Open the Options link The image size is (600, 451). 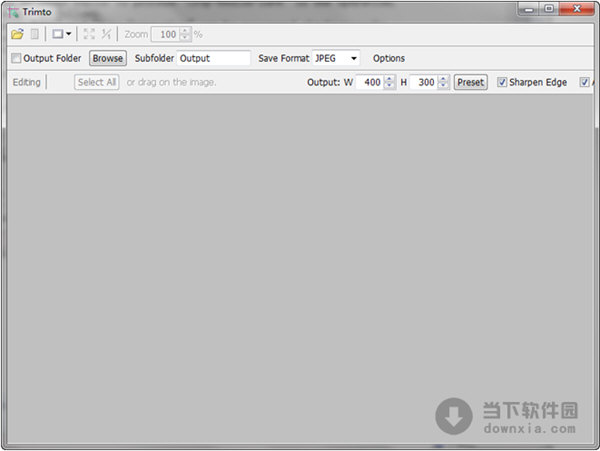tap(389, 58)
